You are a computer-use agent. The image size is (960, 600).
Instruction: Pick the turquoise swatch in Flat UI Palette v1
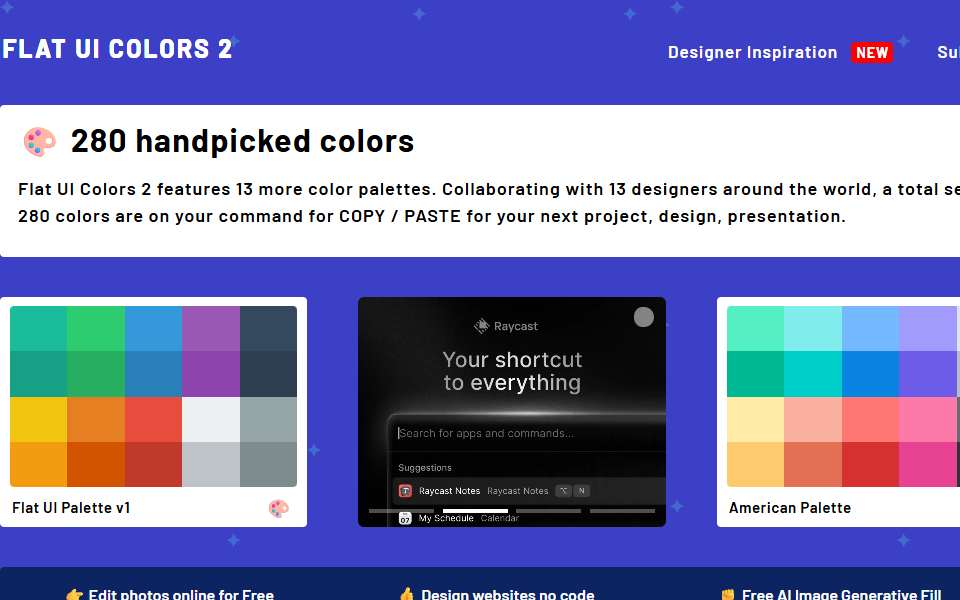39,328
